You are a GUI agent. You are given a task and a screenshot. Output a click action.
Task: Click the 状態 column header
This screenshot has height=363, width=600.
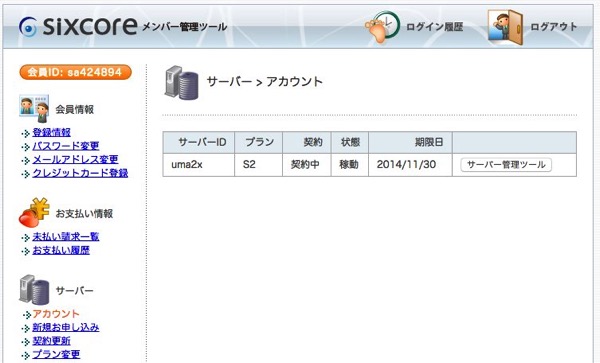point(350,142)
